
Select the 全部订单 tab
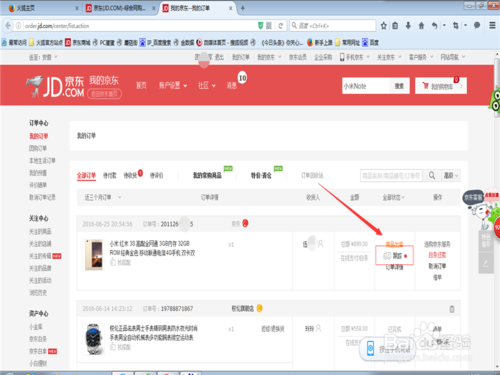click(x=86, y=175)
